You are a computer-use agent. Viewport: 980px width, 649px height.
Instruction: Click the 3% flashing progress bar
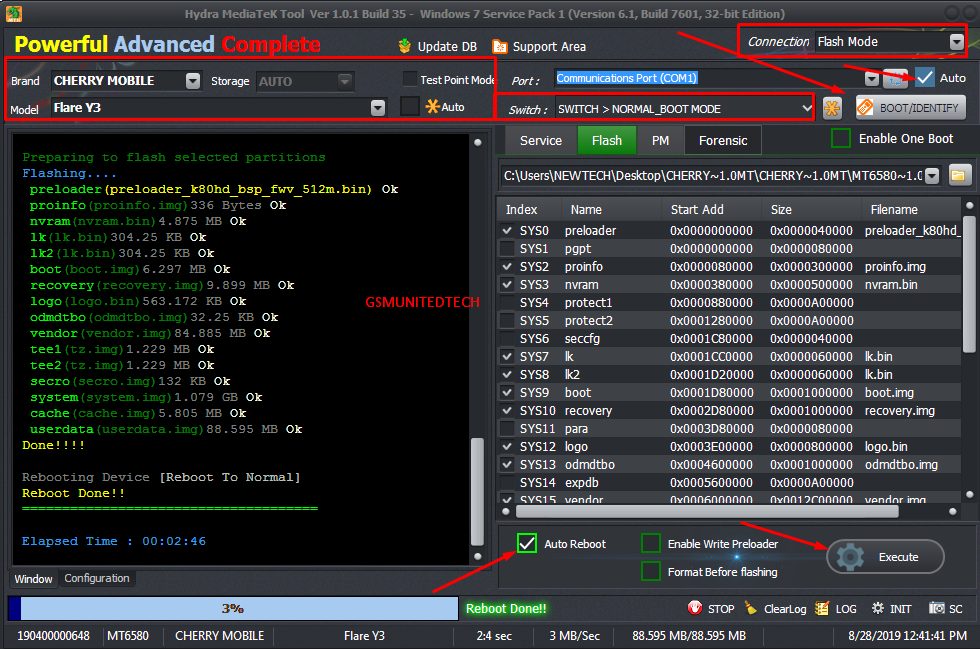click(233, 608)
